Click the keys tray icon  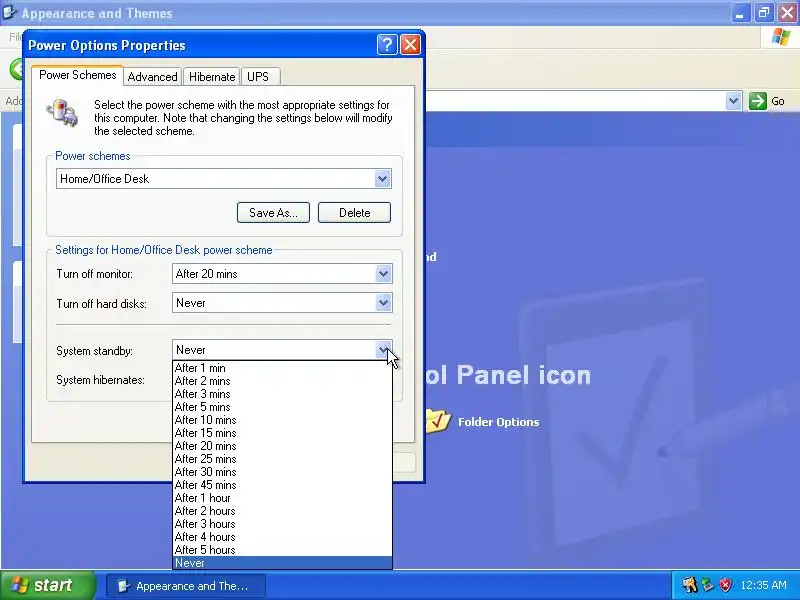689,585
